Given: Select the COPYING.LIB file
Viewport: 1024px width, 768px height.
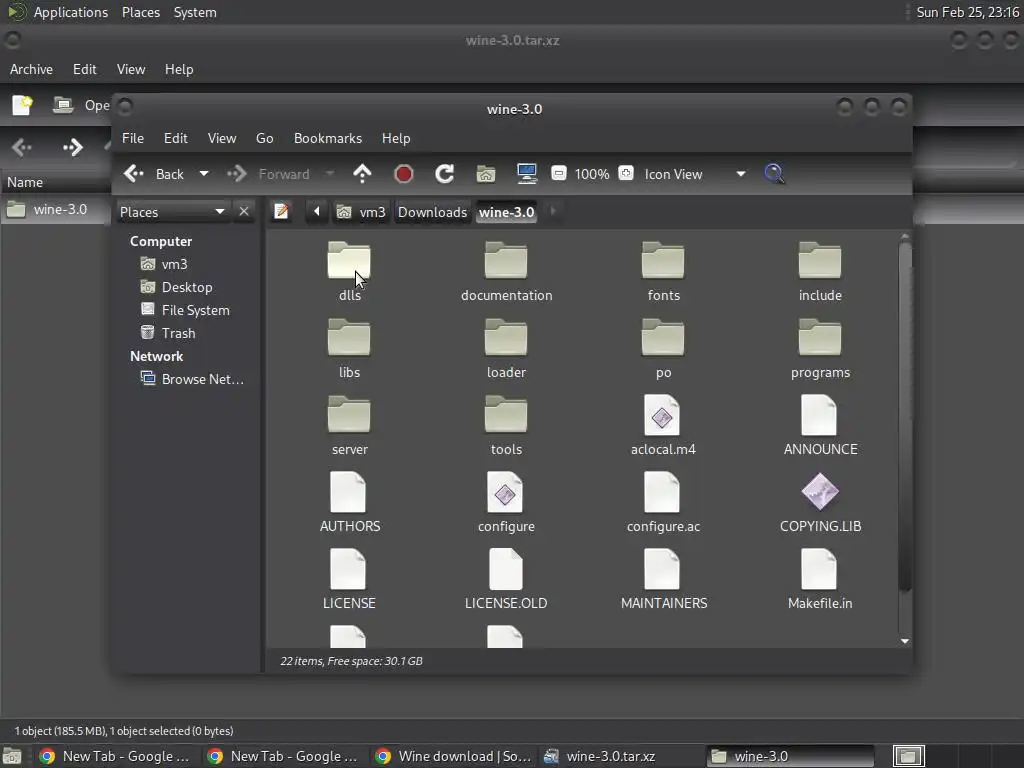Looking at the screenshot, I should (820, 502).
